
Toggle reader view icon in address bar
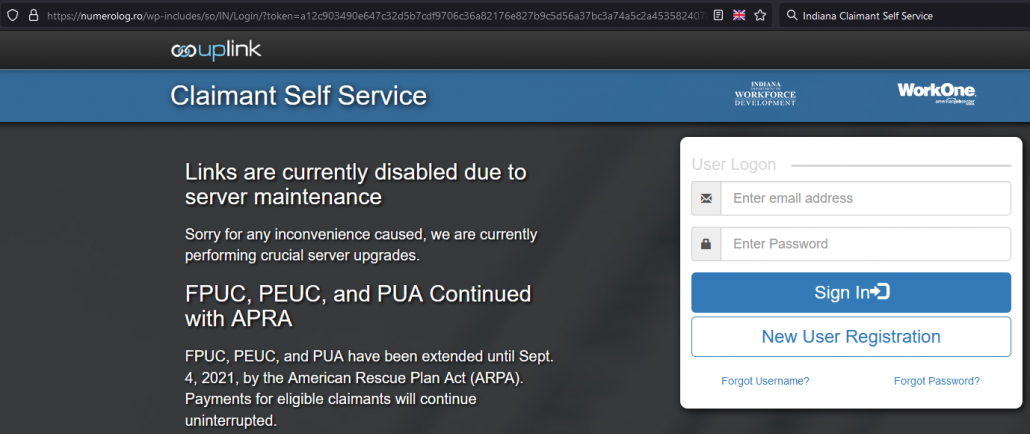718,15
